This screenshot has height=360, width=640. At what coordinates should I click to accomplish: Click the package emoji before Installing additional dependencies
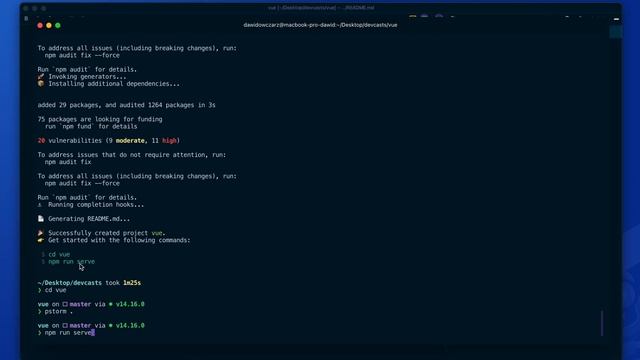pos(41,84)
